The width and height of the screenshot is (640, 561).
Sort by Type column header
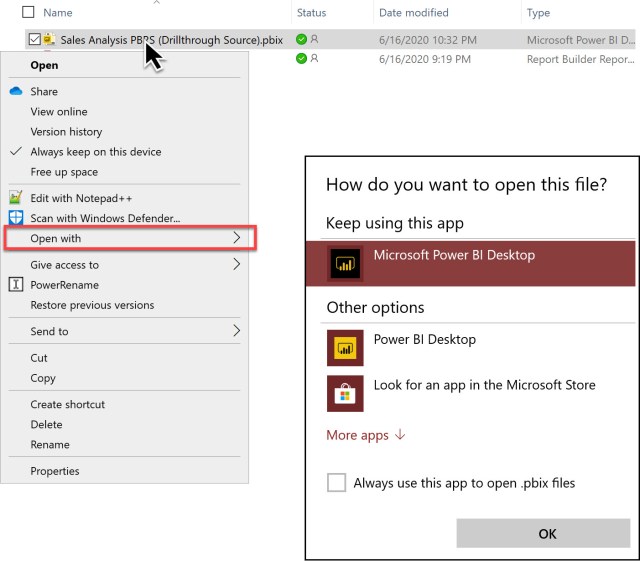click(x=538, y=13)
